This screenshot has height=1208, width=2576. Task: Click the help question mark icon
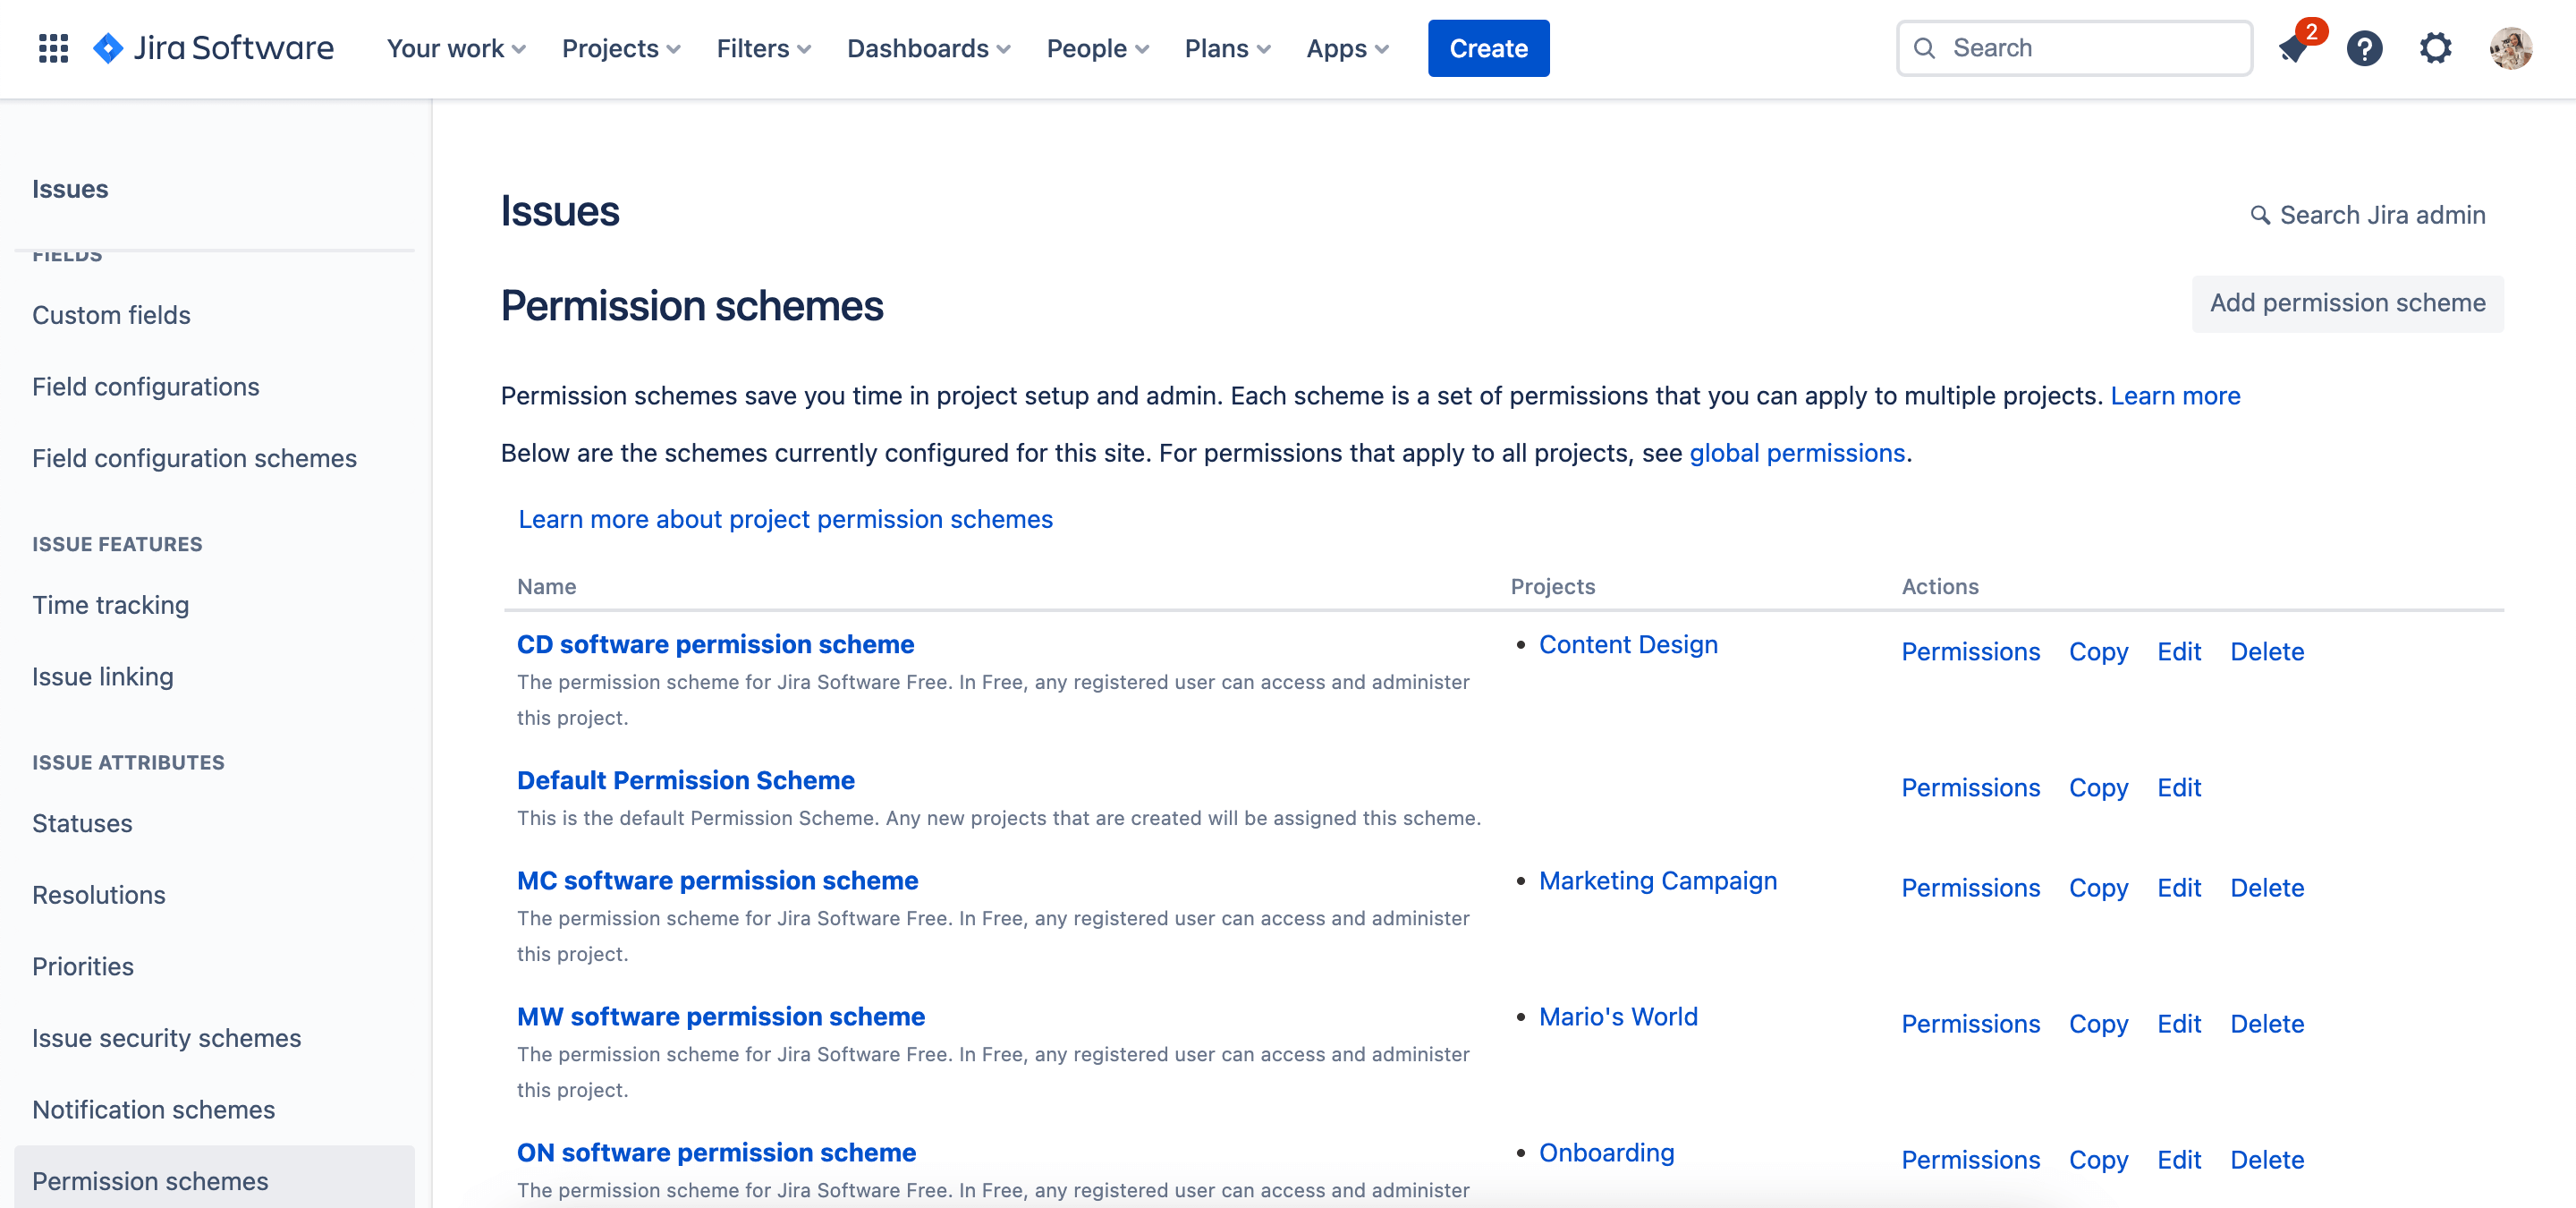pyautogui.click(x=2366, y=47)
